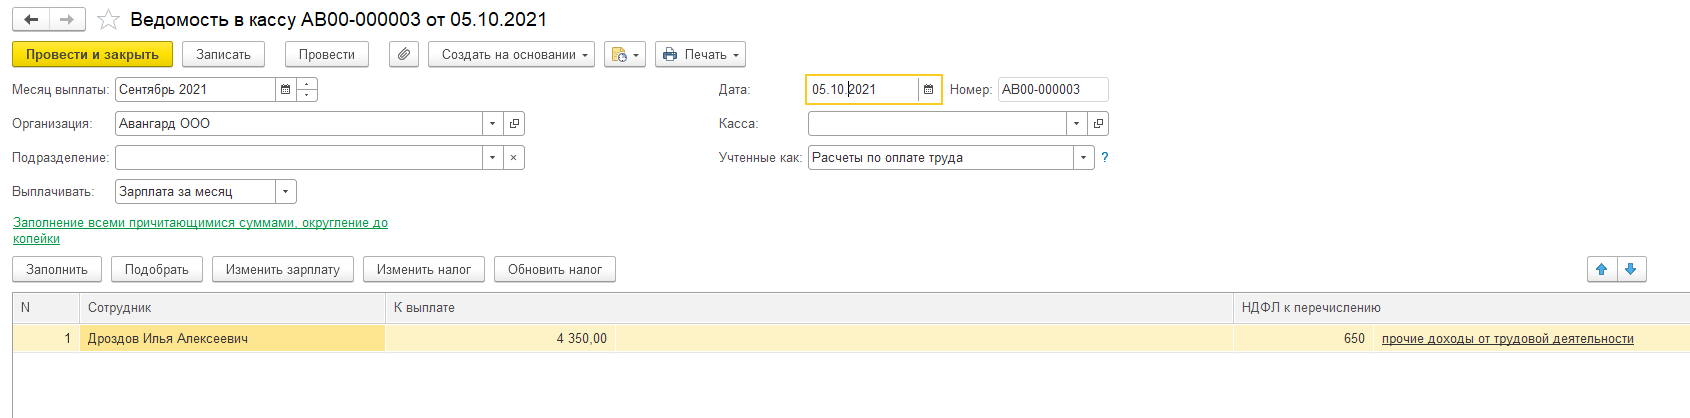Viewport: 1690px width, 418px height.
Task: Open the Касса record with open icon
Action: coord(1098,124)
